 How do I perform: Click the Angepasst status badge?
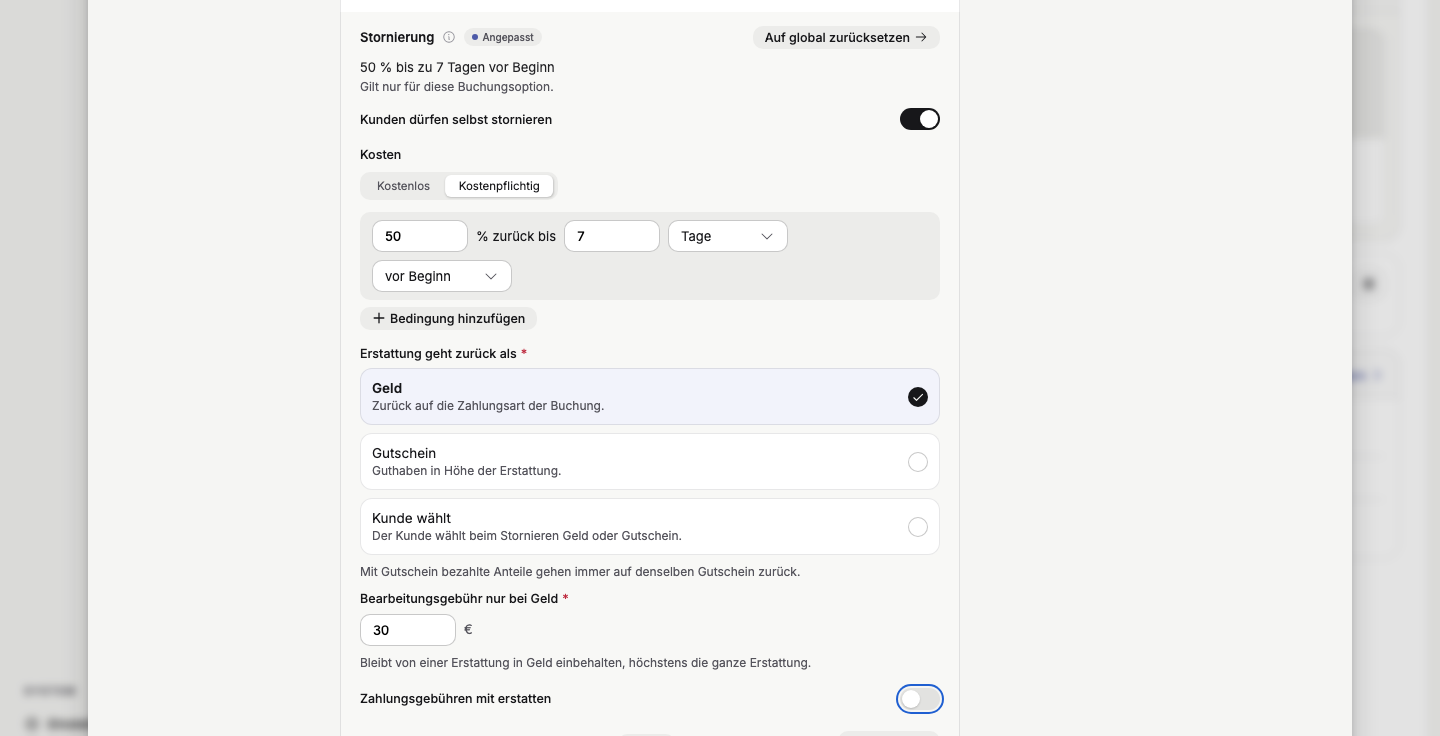[503, 37]
